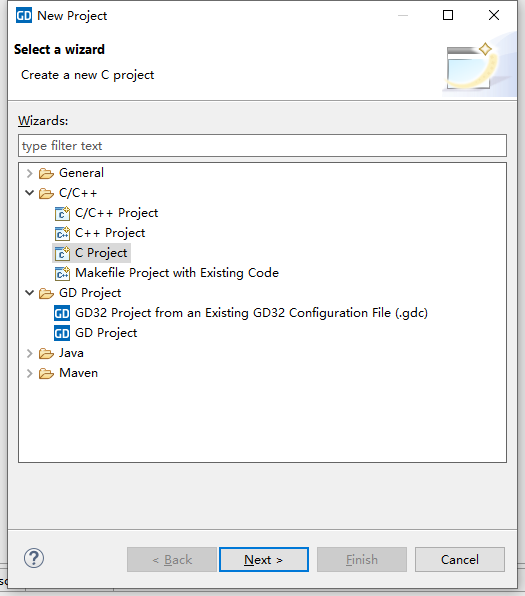Image resolution: width=525 pixels, height=596 pixels.
Task: Focus the type filter text field
Action: pyautogui.click(x=262, y=146)
